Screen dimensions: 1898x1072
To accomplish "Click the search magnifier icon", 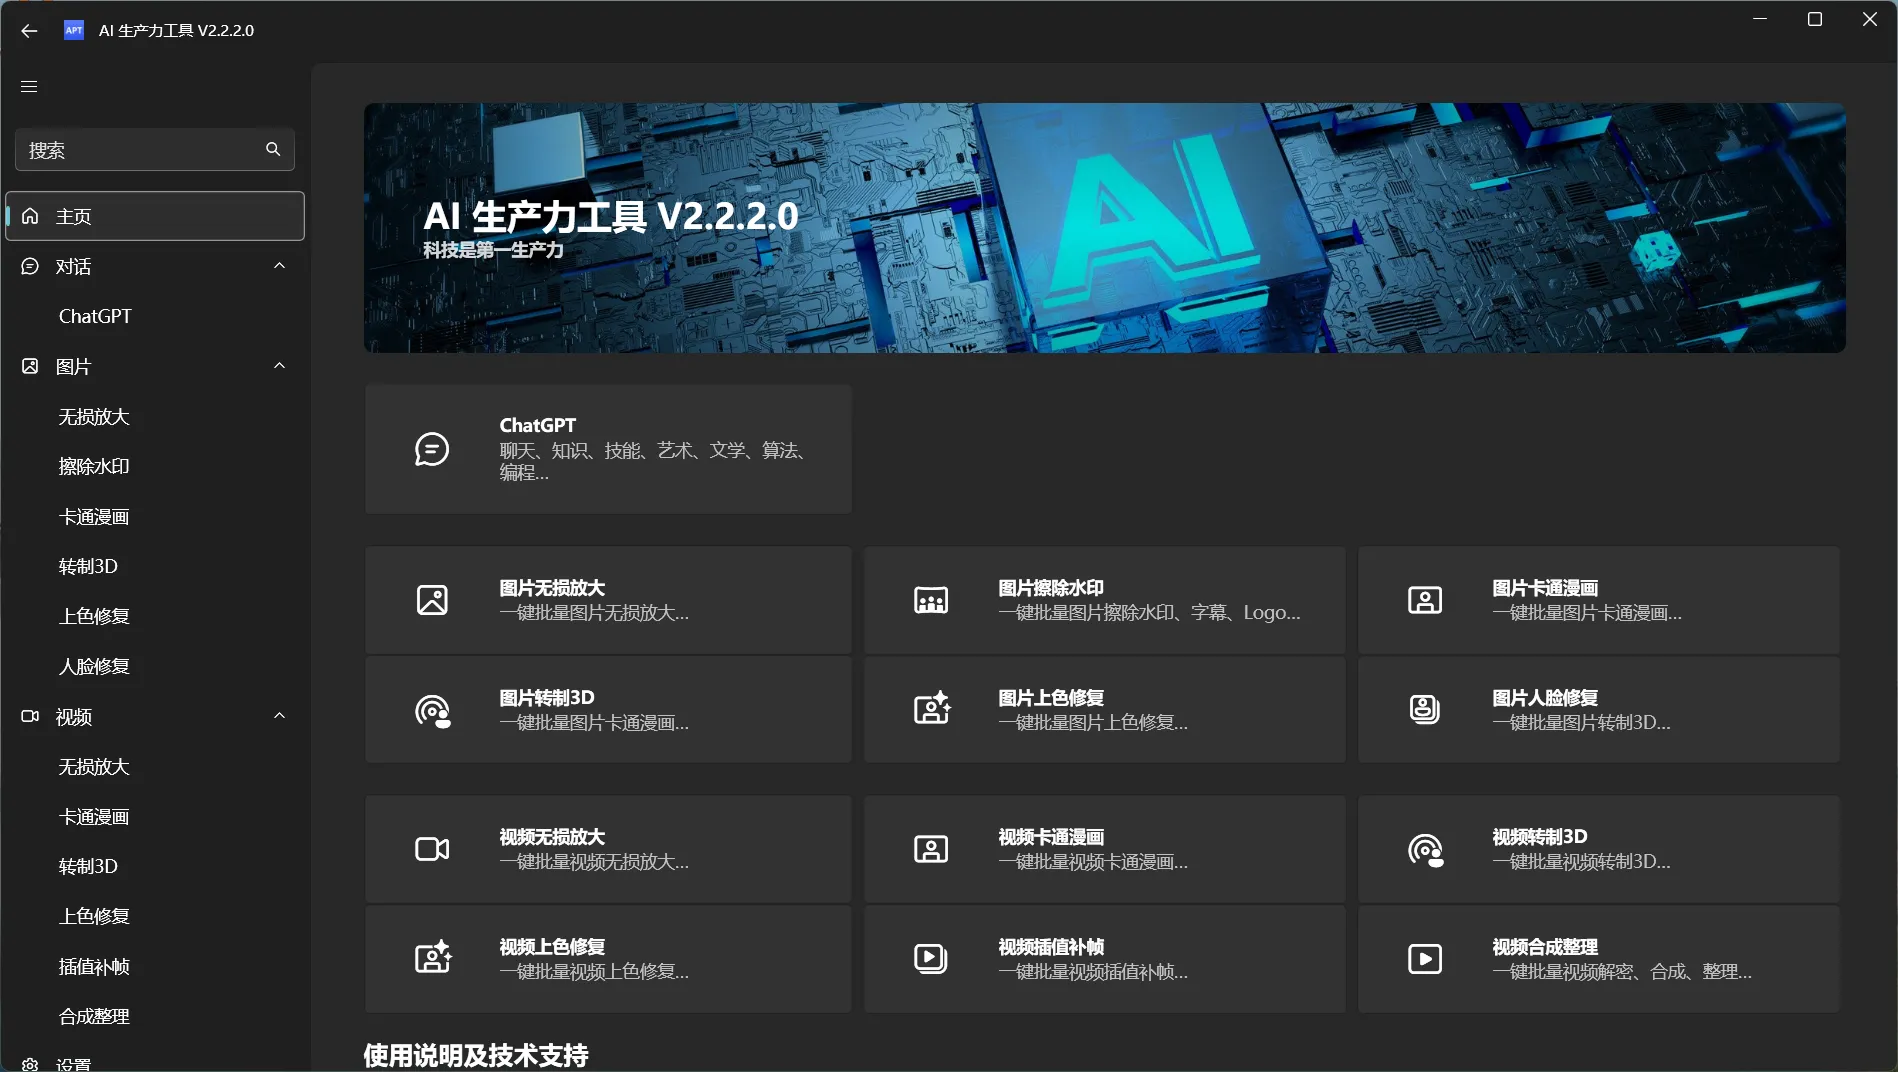I will [273, 149].
